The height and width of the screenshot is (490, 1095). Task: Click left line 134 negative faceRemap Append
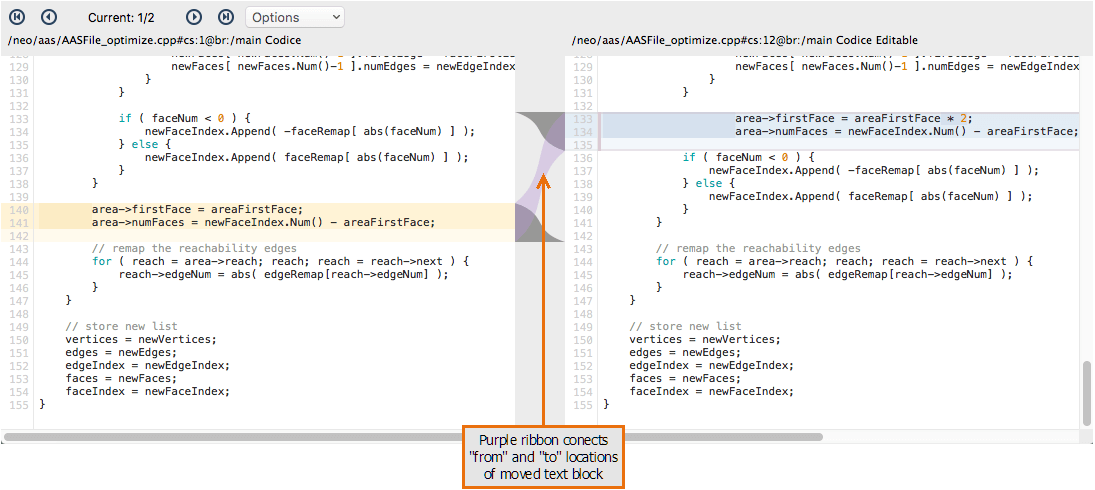click(310, 131)
